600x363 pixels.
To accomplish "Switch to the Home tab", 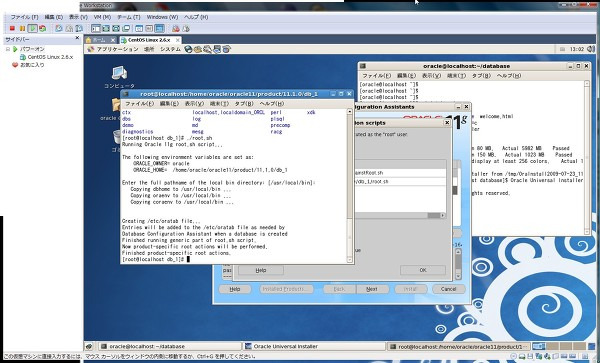I will click(100, 40).
